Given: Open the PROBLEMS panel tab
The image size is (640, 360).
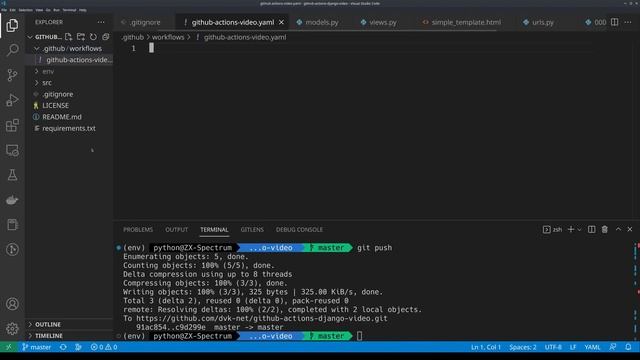Looking at the screenshot, I should (x=138, y=230).
